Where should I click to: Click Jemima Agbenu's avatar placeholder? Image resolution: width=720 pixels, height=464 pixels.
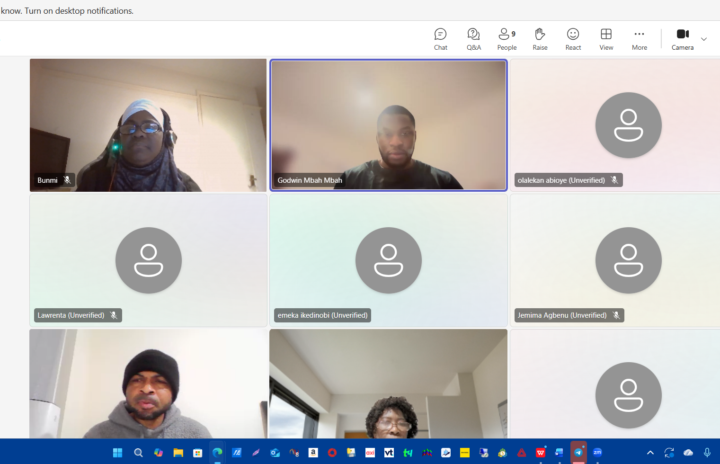tap(628, 260)
